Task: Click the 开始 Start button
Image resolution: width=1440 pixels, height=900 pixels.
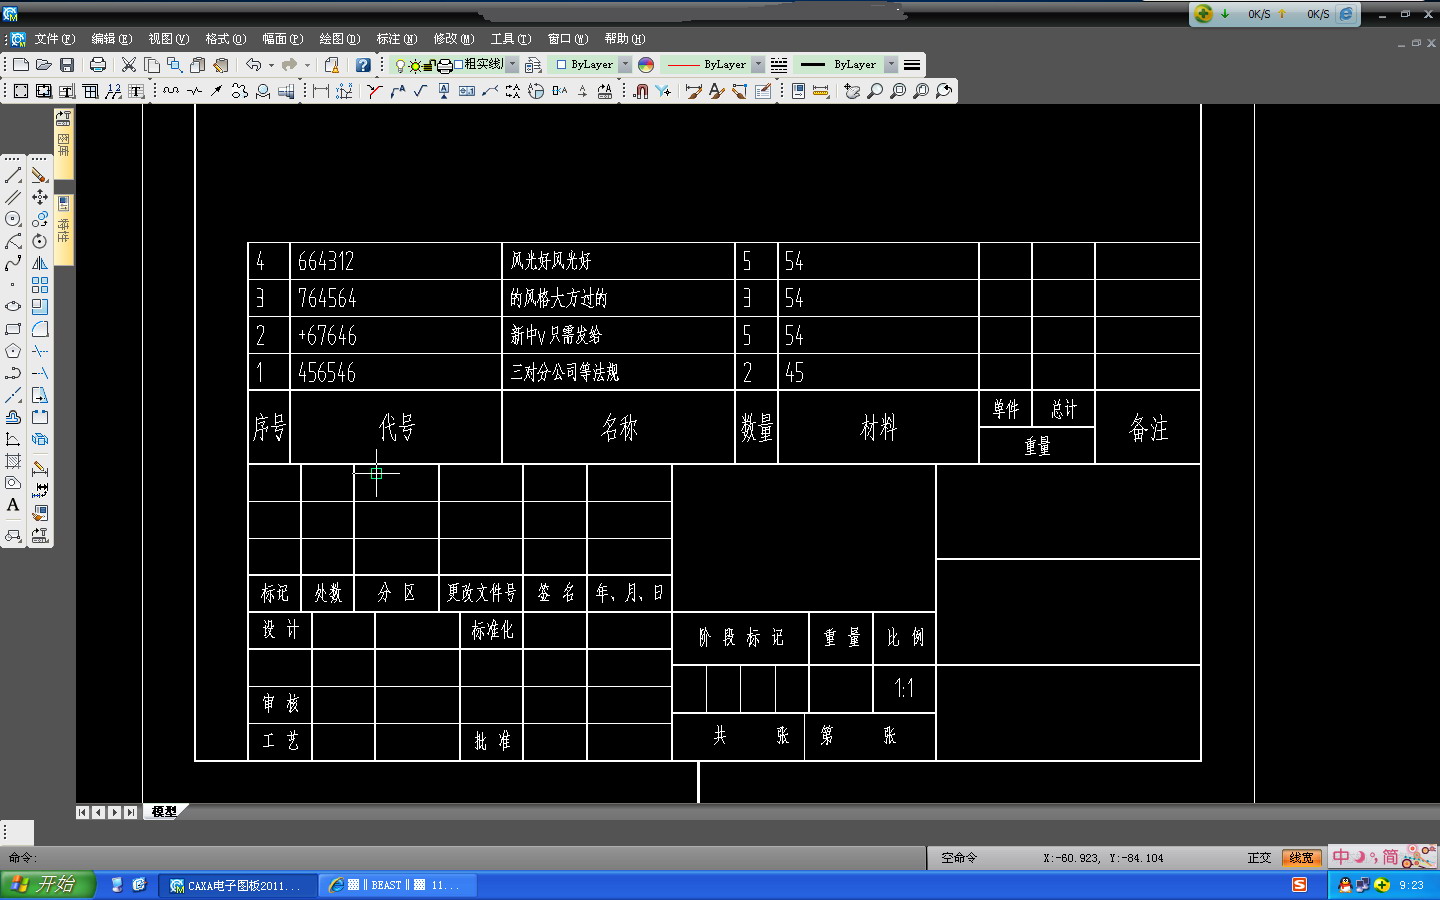Action: click(47, 885)
